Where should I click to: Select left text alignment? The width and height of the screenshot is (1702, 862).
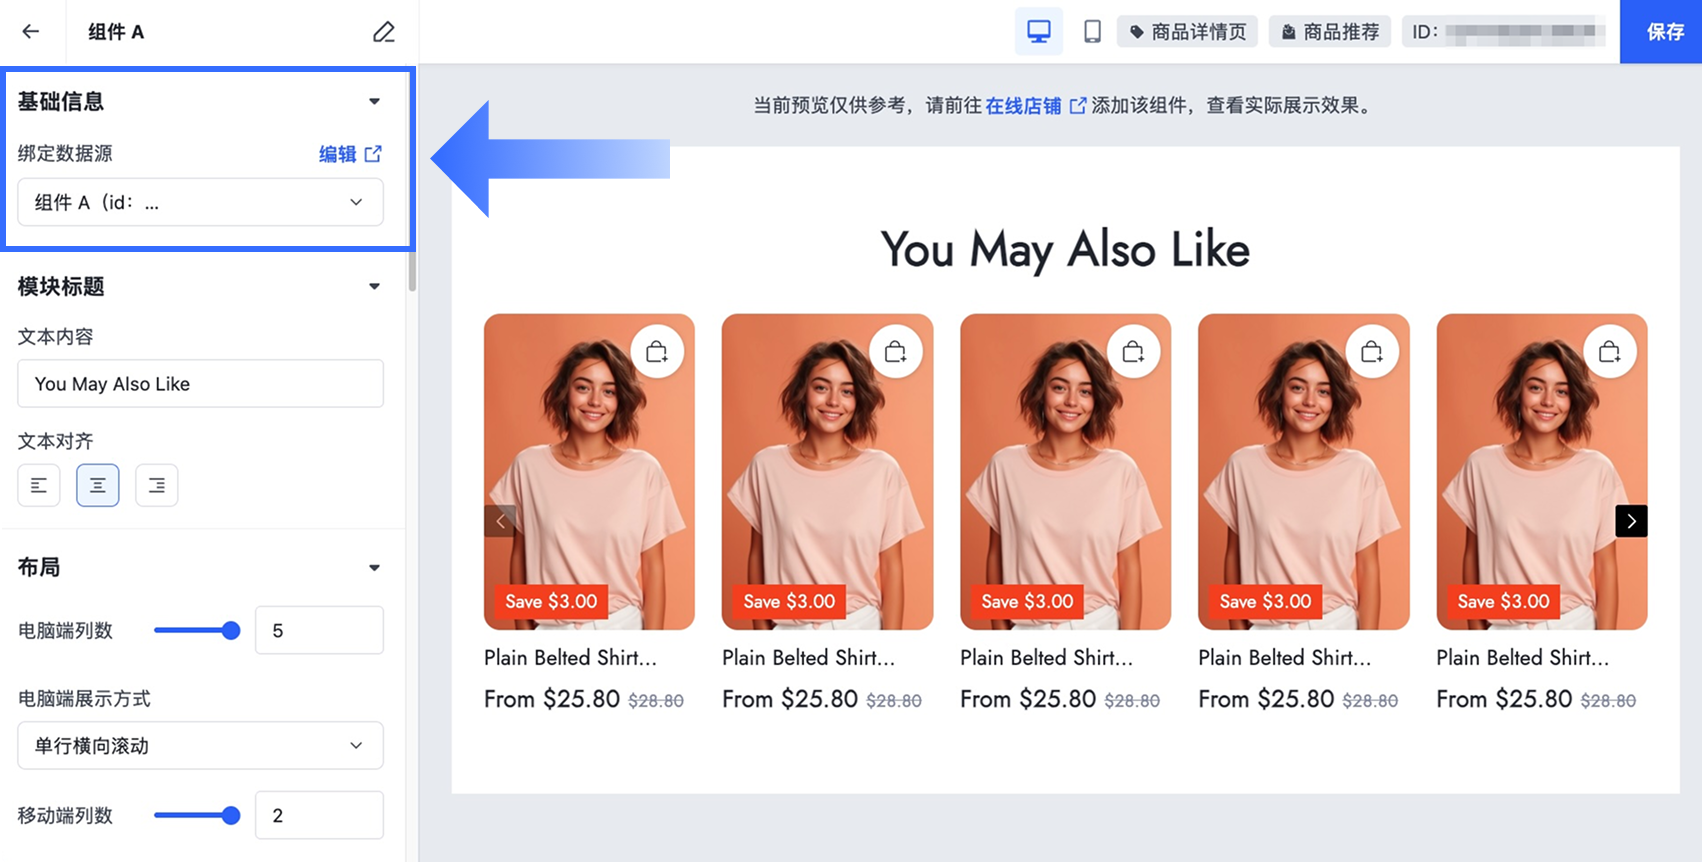(x=39, y=485)
